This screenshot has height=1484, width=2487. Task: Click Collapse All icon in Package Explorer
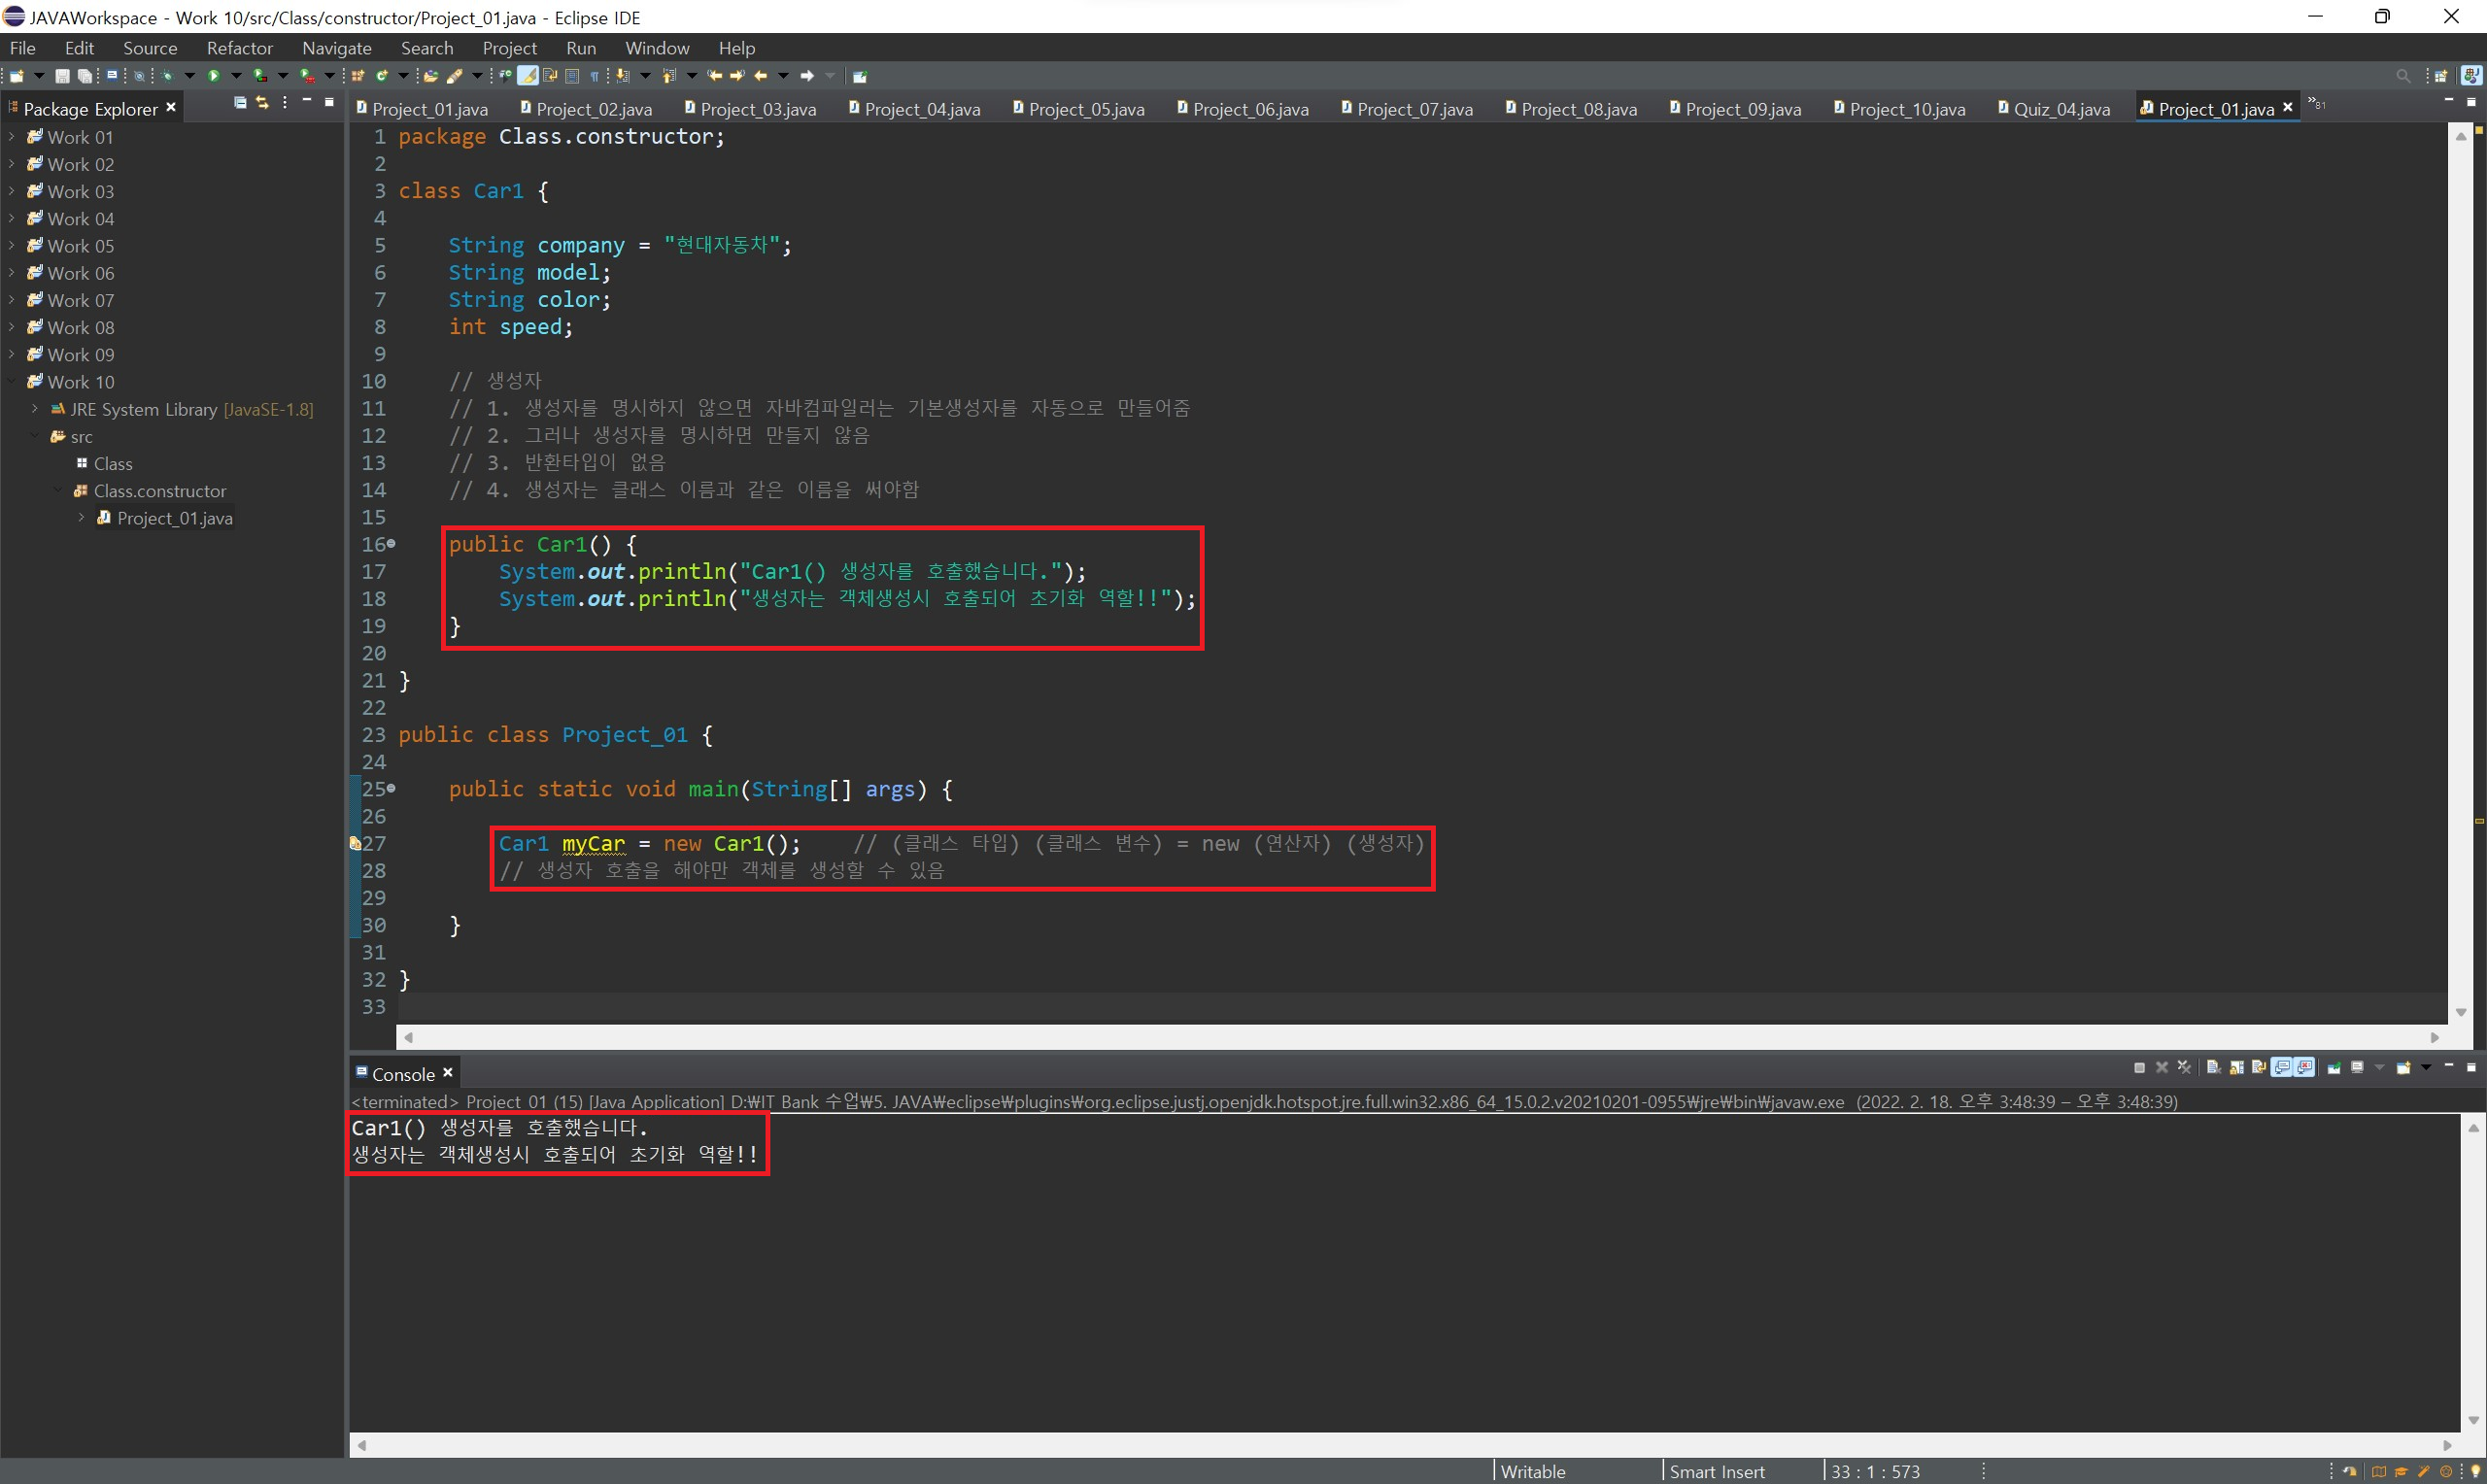(x=240, y=103)
